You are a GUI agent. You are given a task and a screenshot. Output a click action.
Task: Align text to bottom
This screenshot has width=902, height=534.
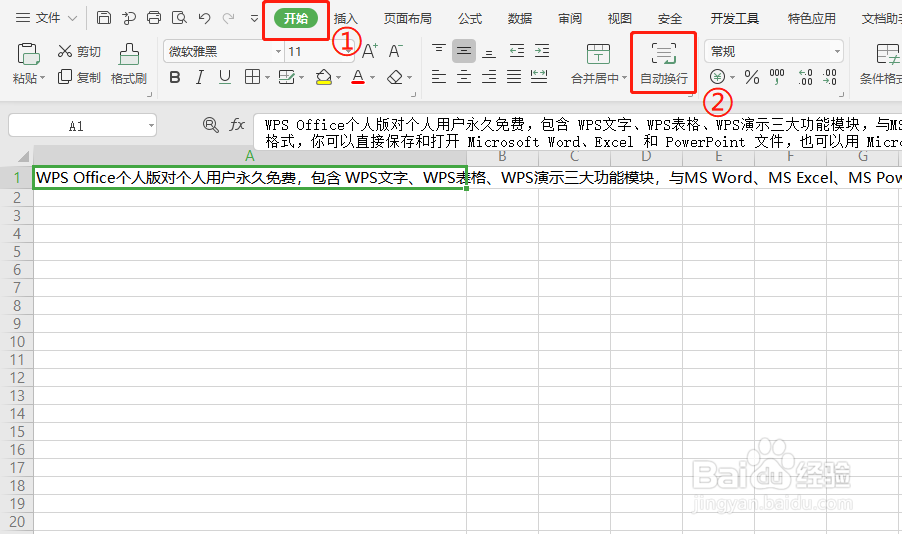tap(489, 51)
